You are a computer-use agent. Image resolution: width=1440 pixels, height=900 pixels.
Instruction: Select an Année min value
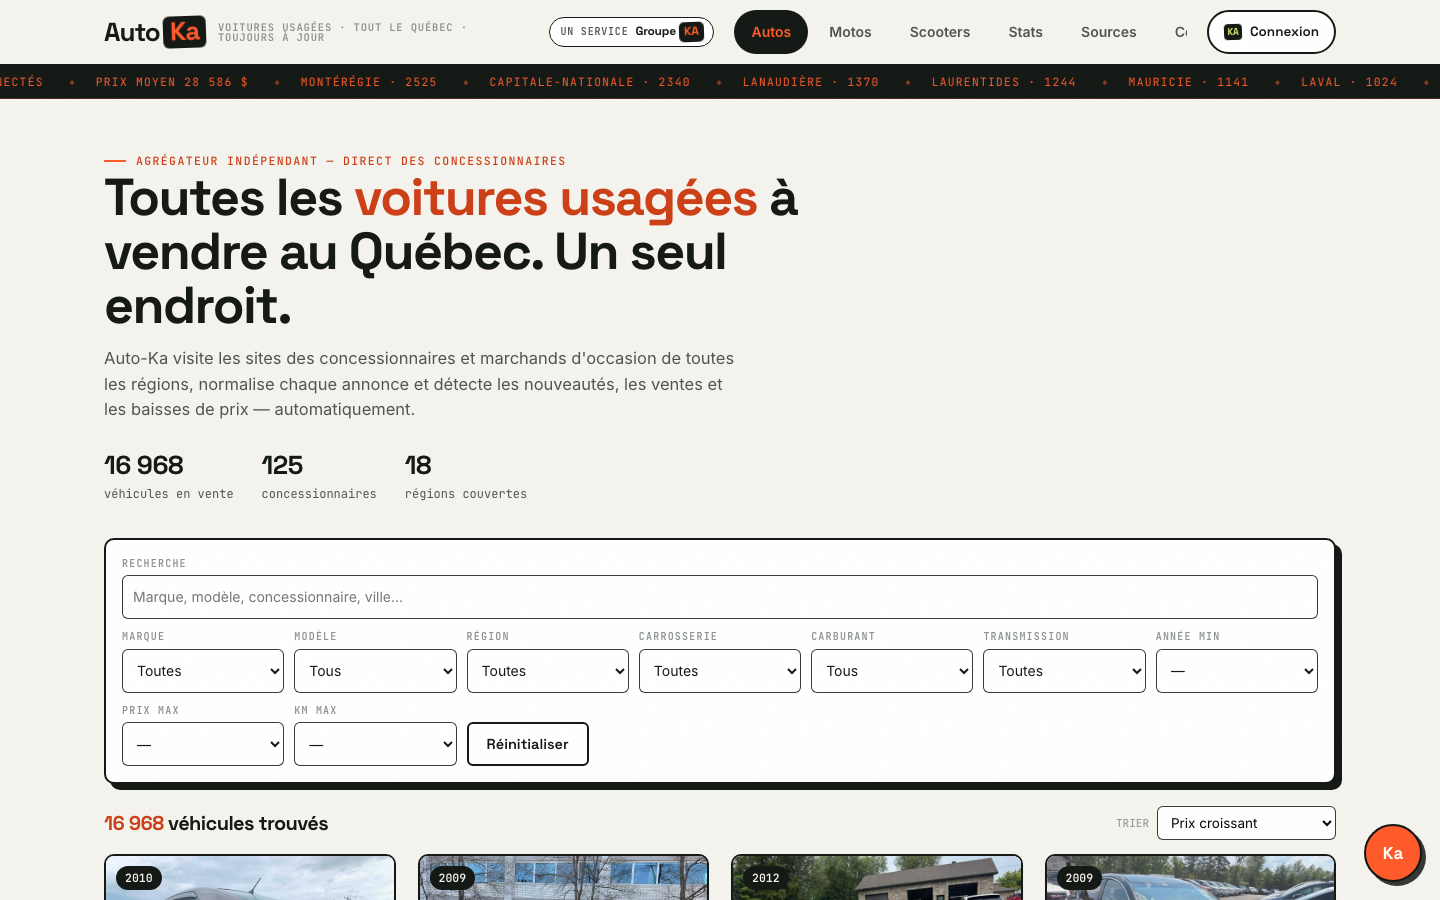tap(1237, 671)
